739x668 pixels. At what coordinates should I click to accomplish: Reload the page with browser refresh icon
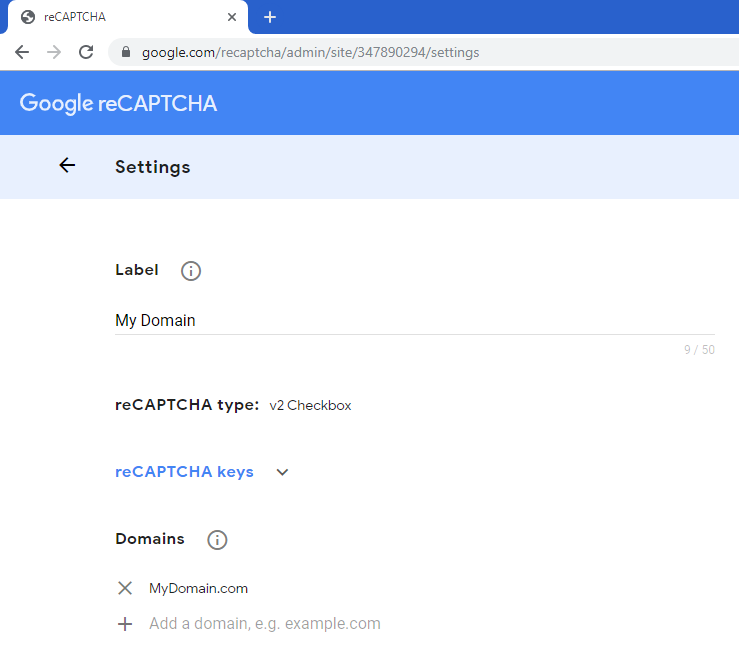(86, 52)
